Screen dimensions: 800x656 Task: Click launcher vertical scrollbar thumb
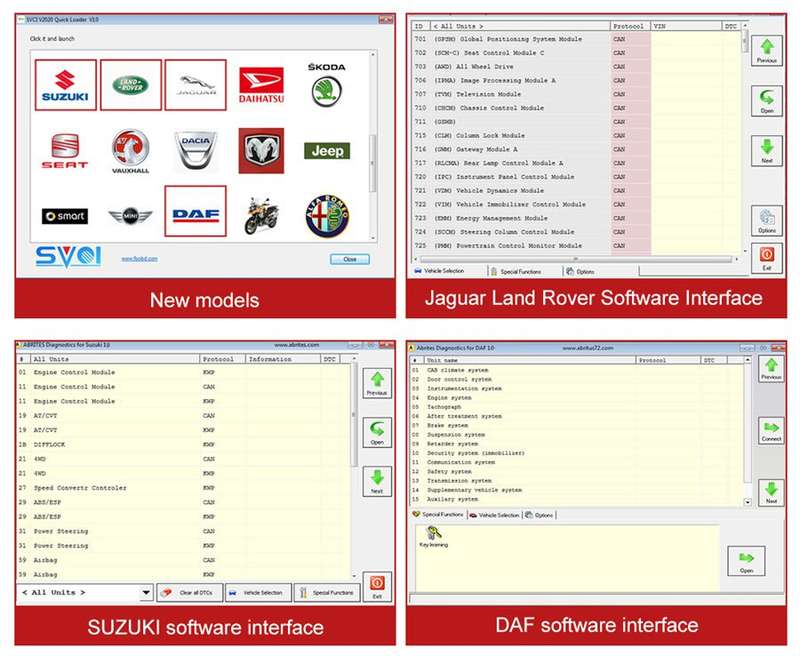[372, 163]
